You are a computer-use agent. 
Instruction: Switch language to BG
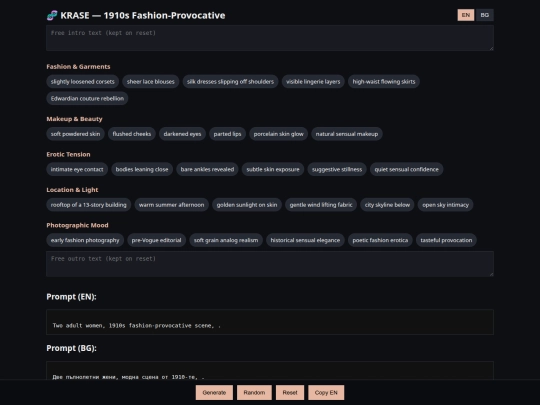pos(485,15)
